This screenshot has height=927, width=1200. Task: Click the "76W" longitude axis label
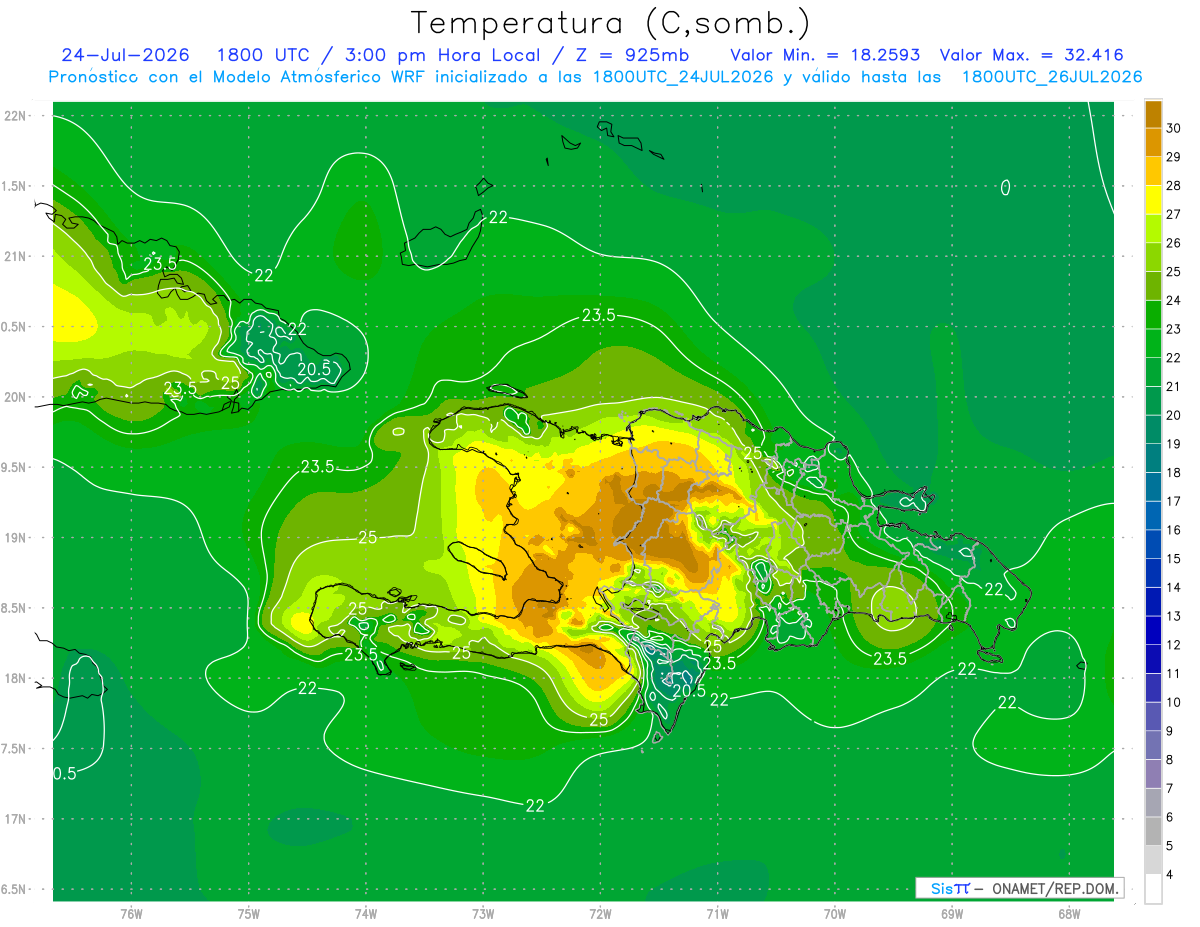[x=131, y=914]
